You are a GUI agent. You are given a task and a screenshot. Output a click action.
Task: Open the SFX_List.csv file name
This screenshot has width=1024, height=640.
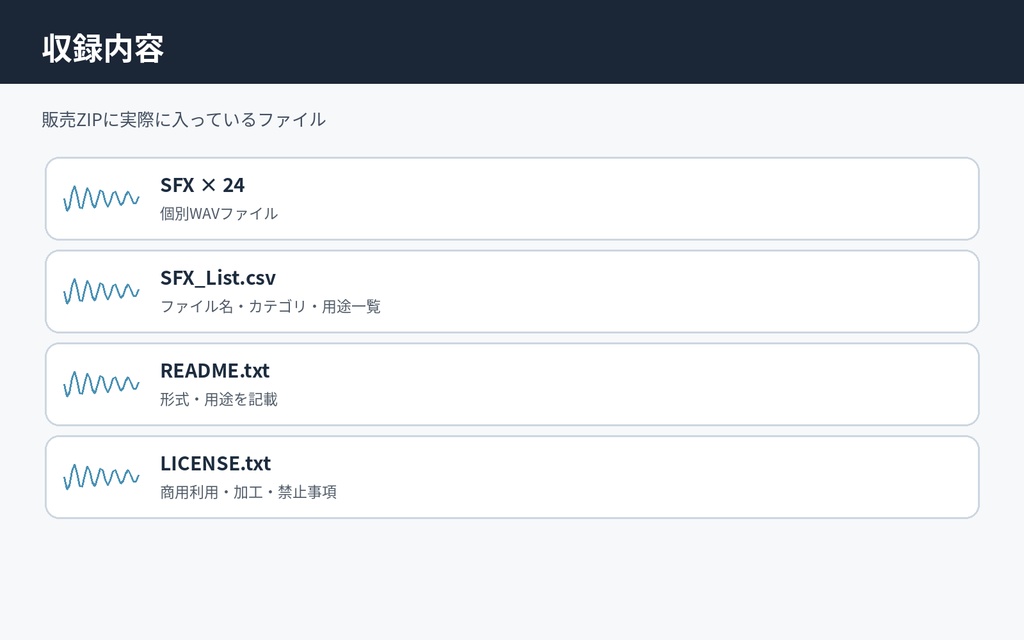coord(218,278)
